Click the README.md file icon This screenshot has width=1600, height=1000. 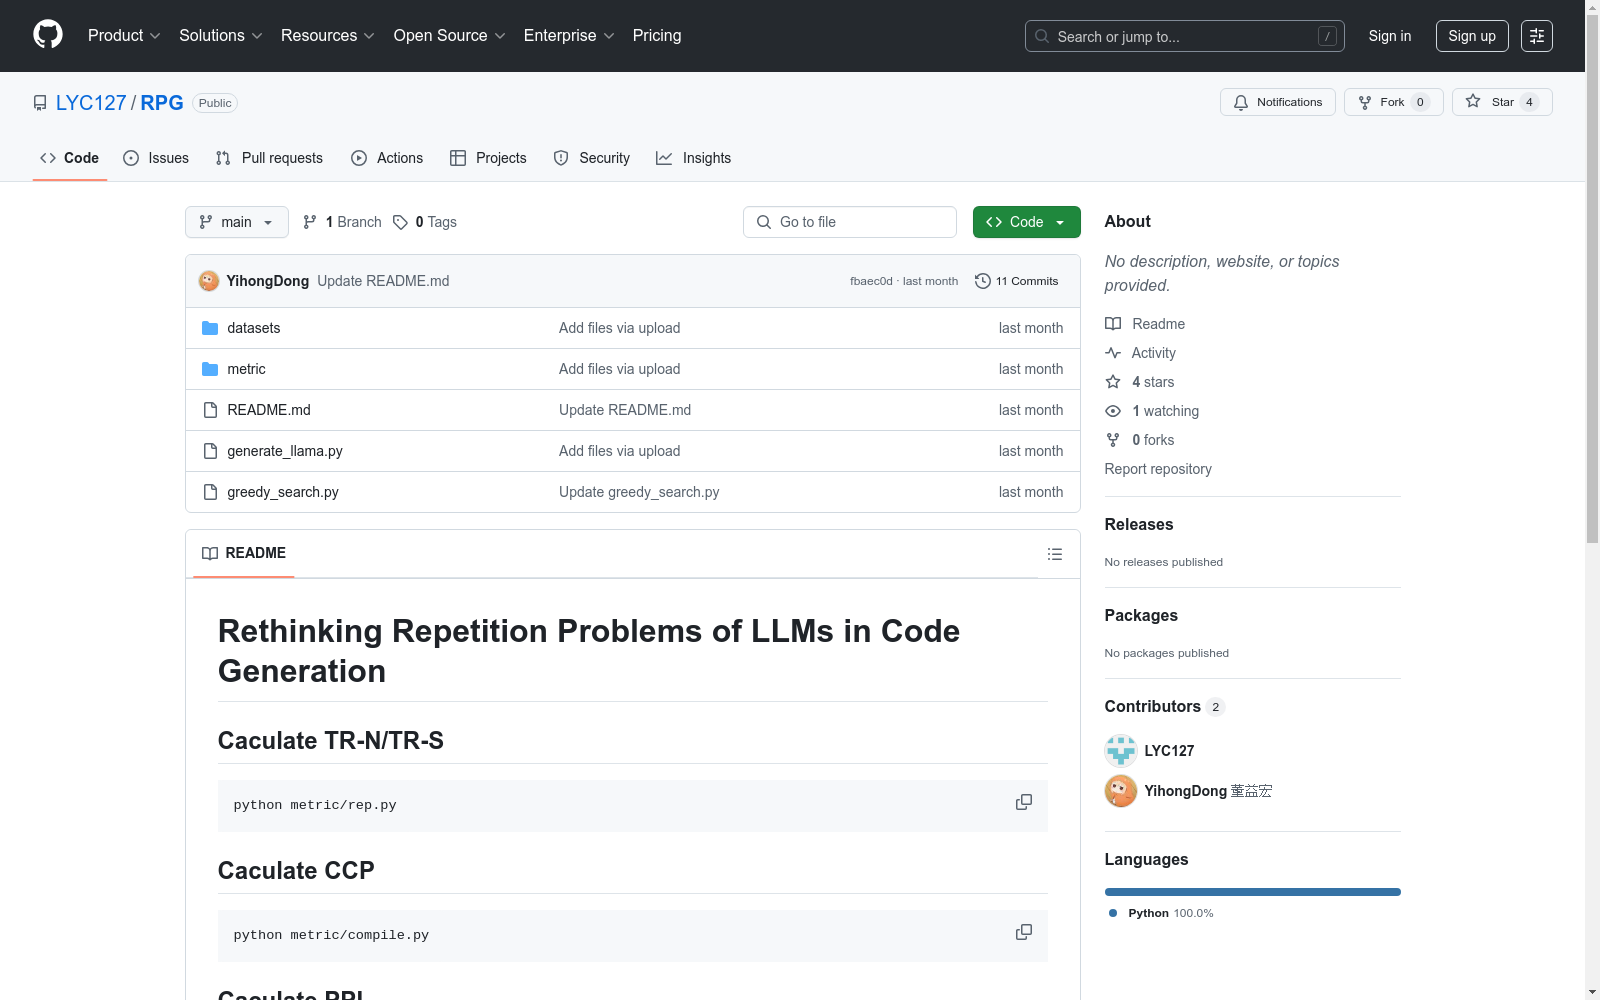click(210, 410)
